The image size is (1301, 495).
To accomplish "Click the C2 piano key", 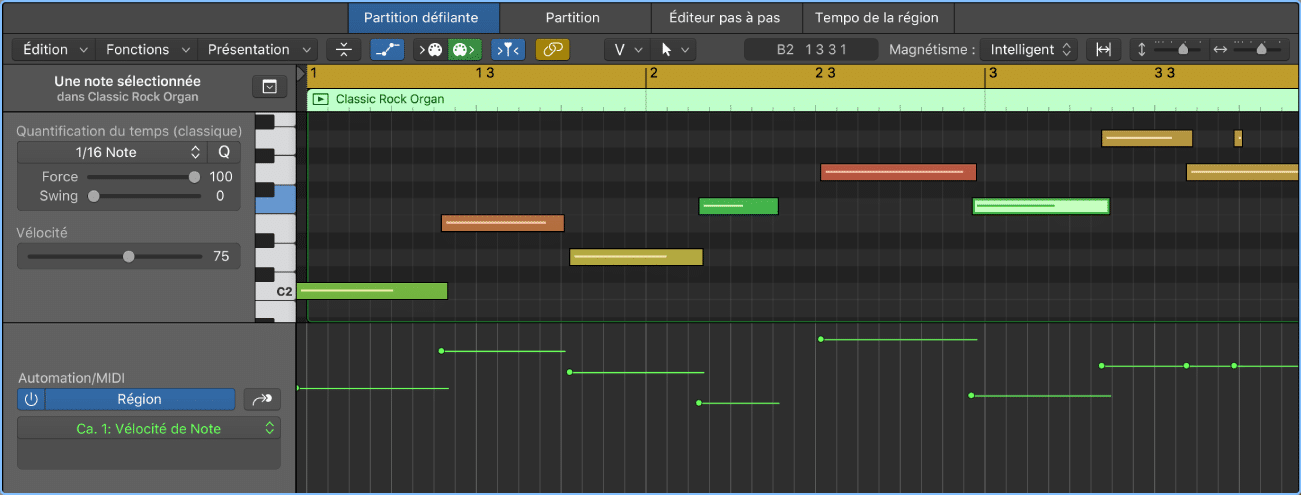I will click(x=276, y=292).
